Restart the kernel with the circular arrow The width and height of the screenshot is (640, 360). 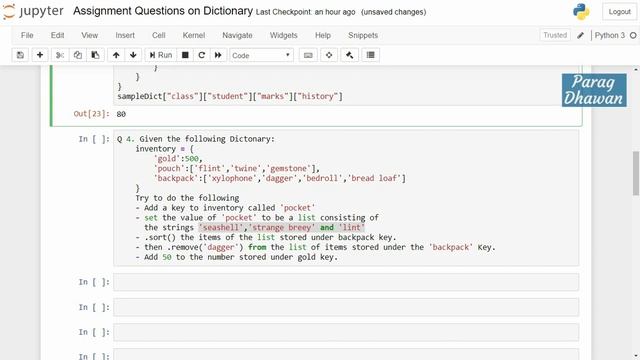202,55
